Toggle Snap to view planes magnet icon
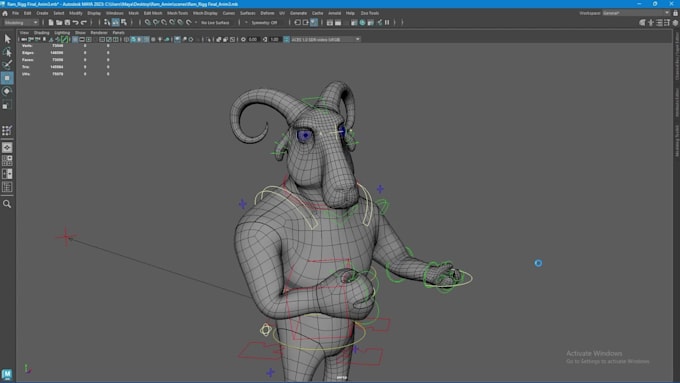The image size is (680, 383). [180, 23]
